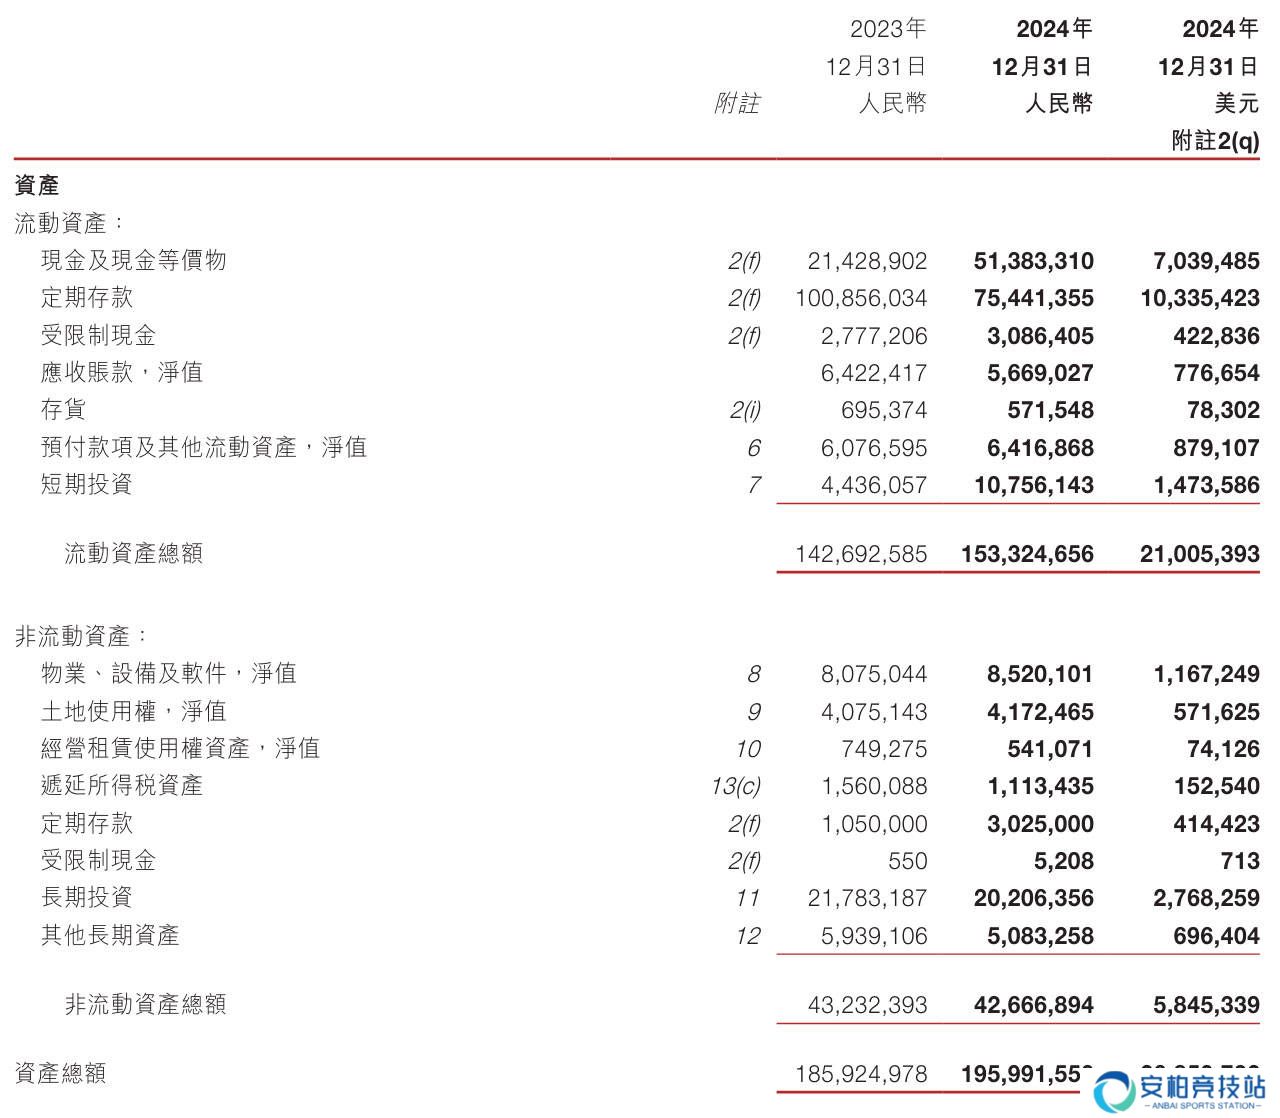Select the 存貨 row label

coord(64,410)
